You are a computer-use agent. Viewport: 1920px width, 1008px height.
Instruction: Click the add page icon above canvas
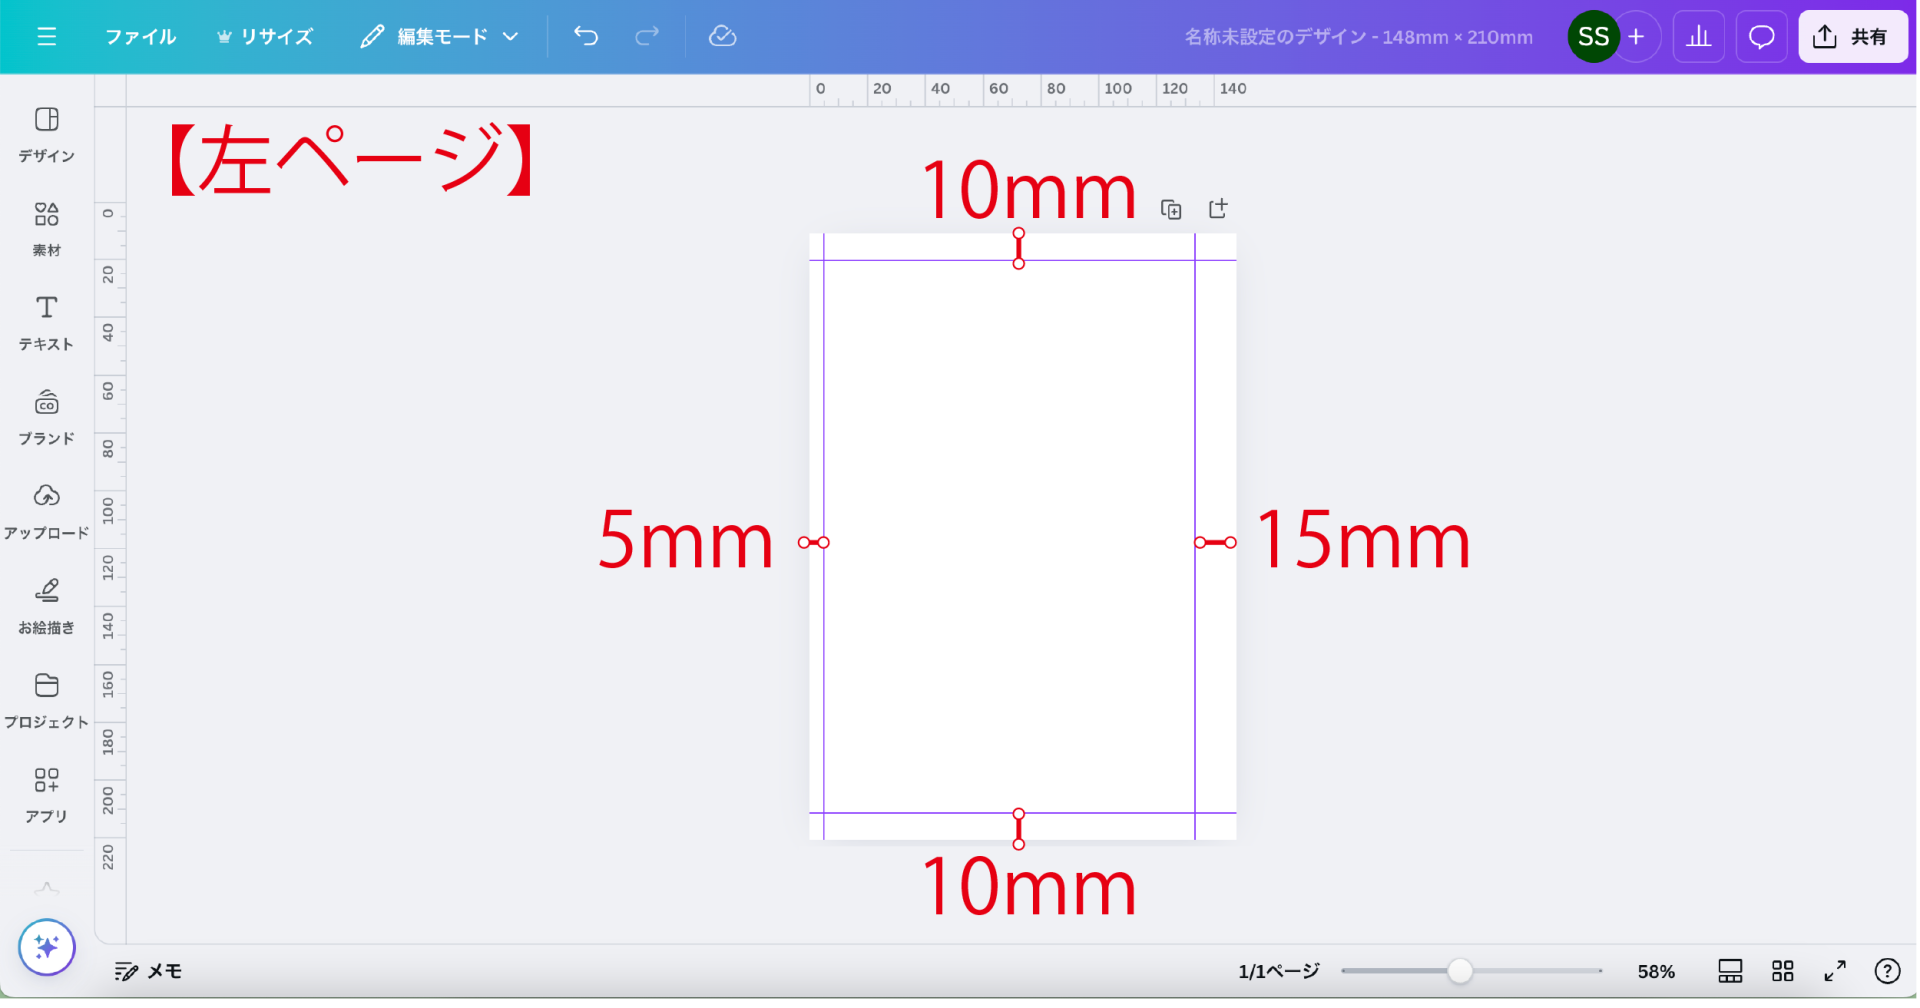[1217, 209]
